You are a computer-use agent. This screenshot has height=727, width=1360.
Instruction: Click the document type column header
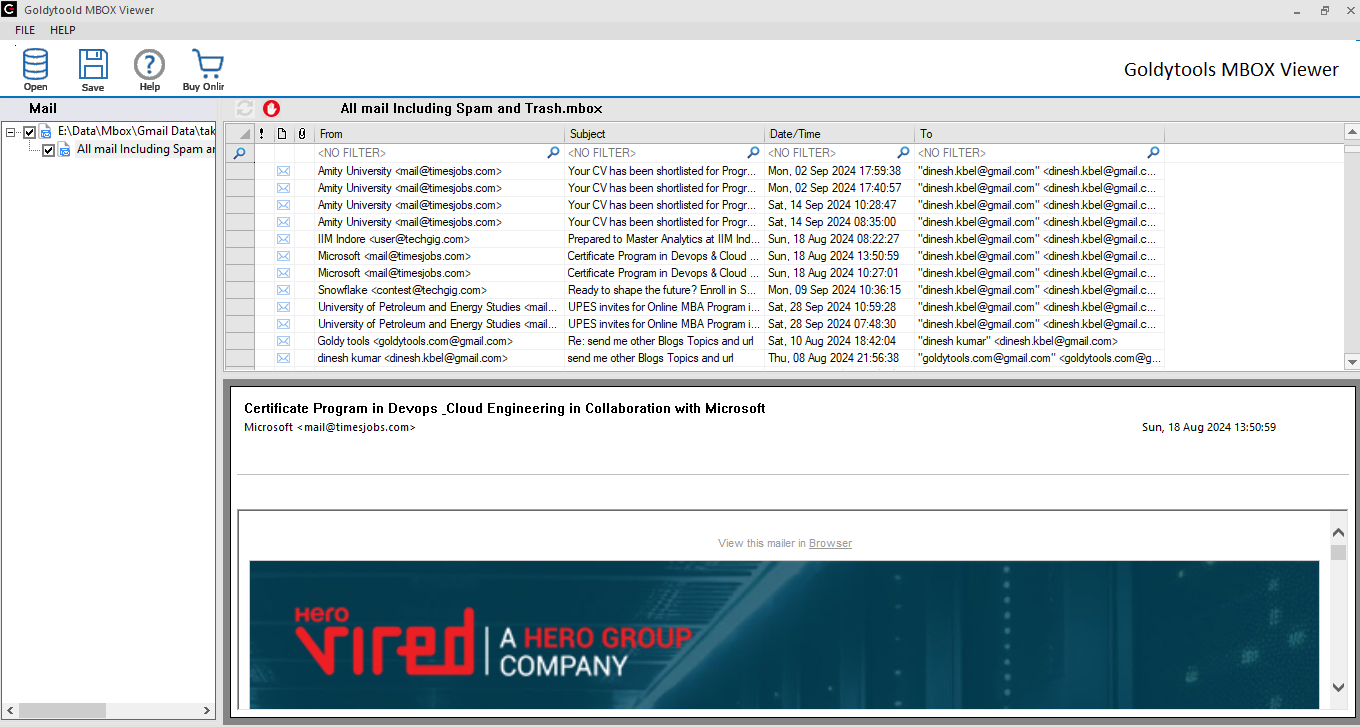282,134
